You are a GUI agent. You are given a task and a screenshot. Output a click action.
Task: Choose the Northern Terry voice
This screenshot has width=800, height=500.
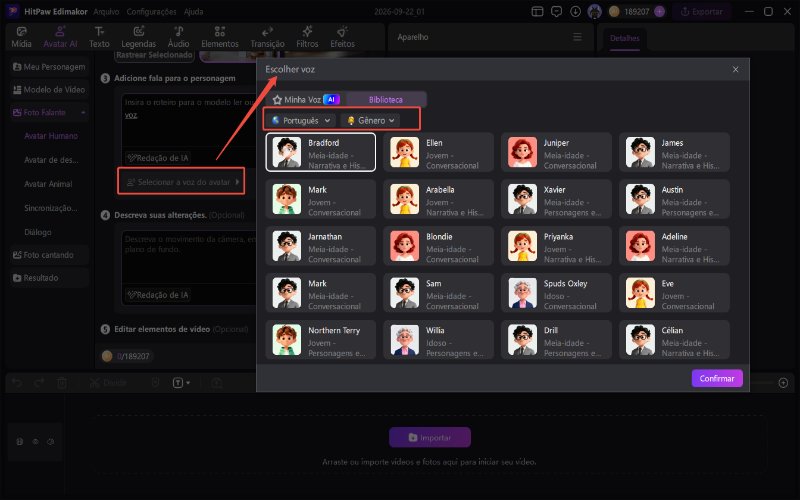(x=320, y=340)
